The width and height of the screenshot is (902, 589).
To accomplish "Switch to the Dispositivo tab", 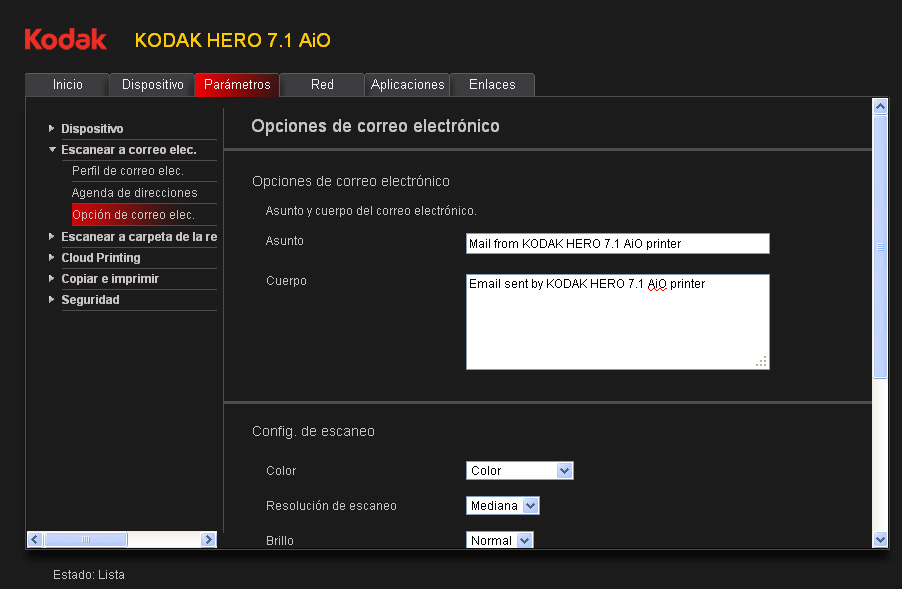I will (152, 85).
